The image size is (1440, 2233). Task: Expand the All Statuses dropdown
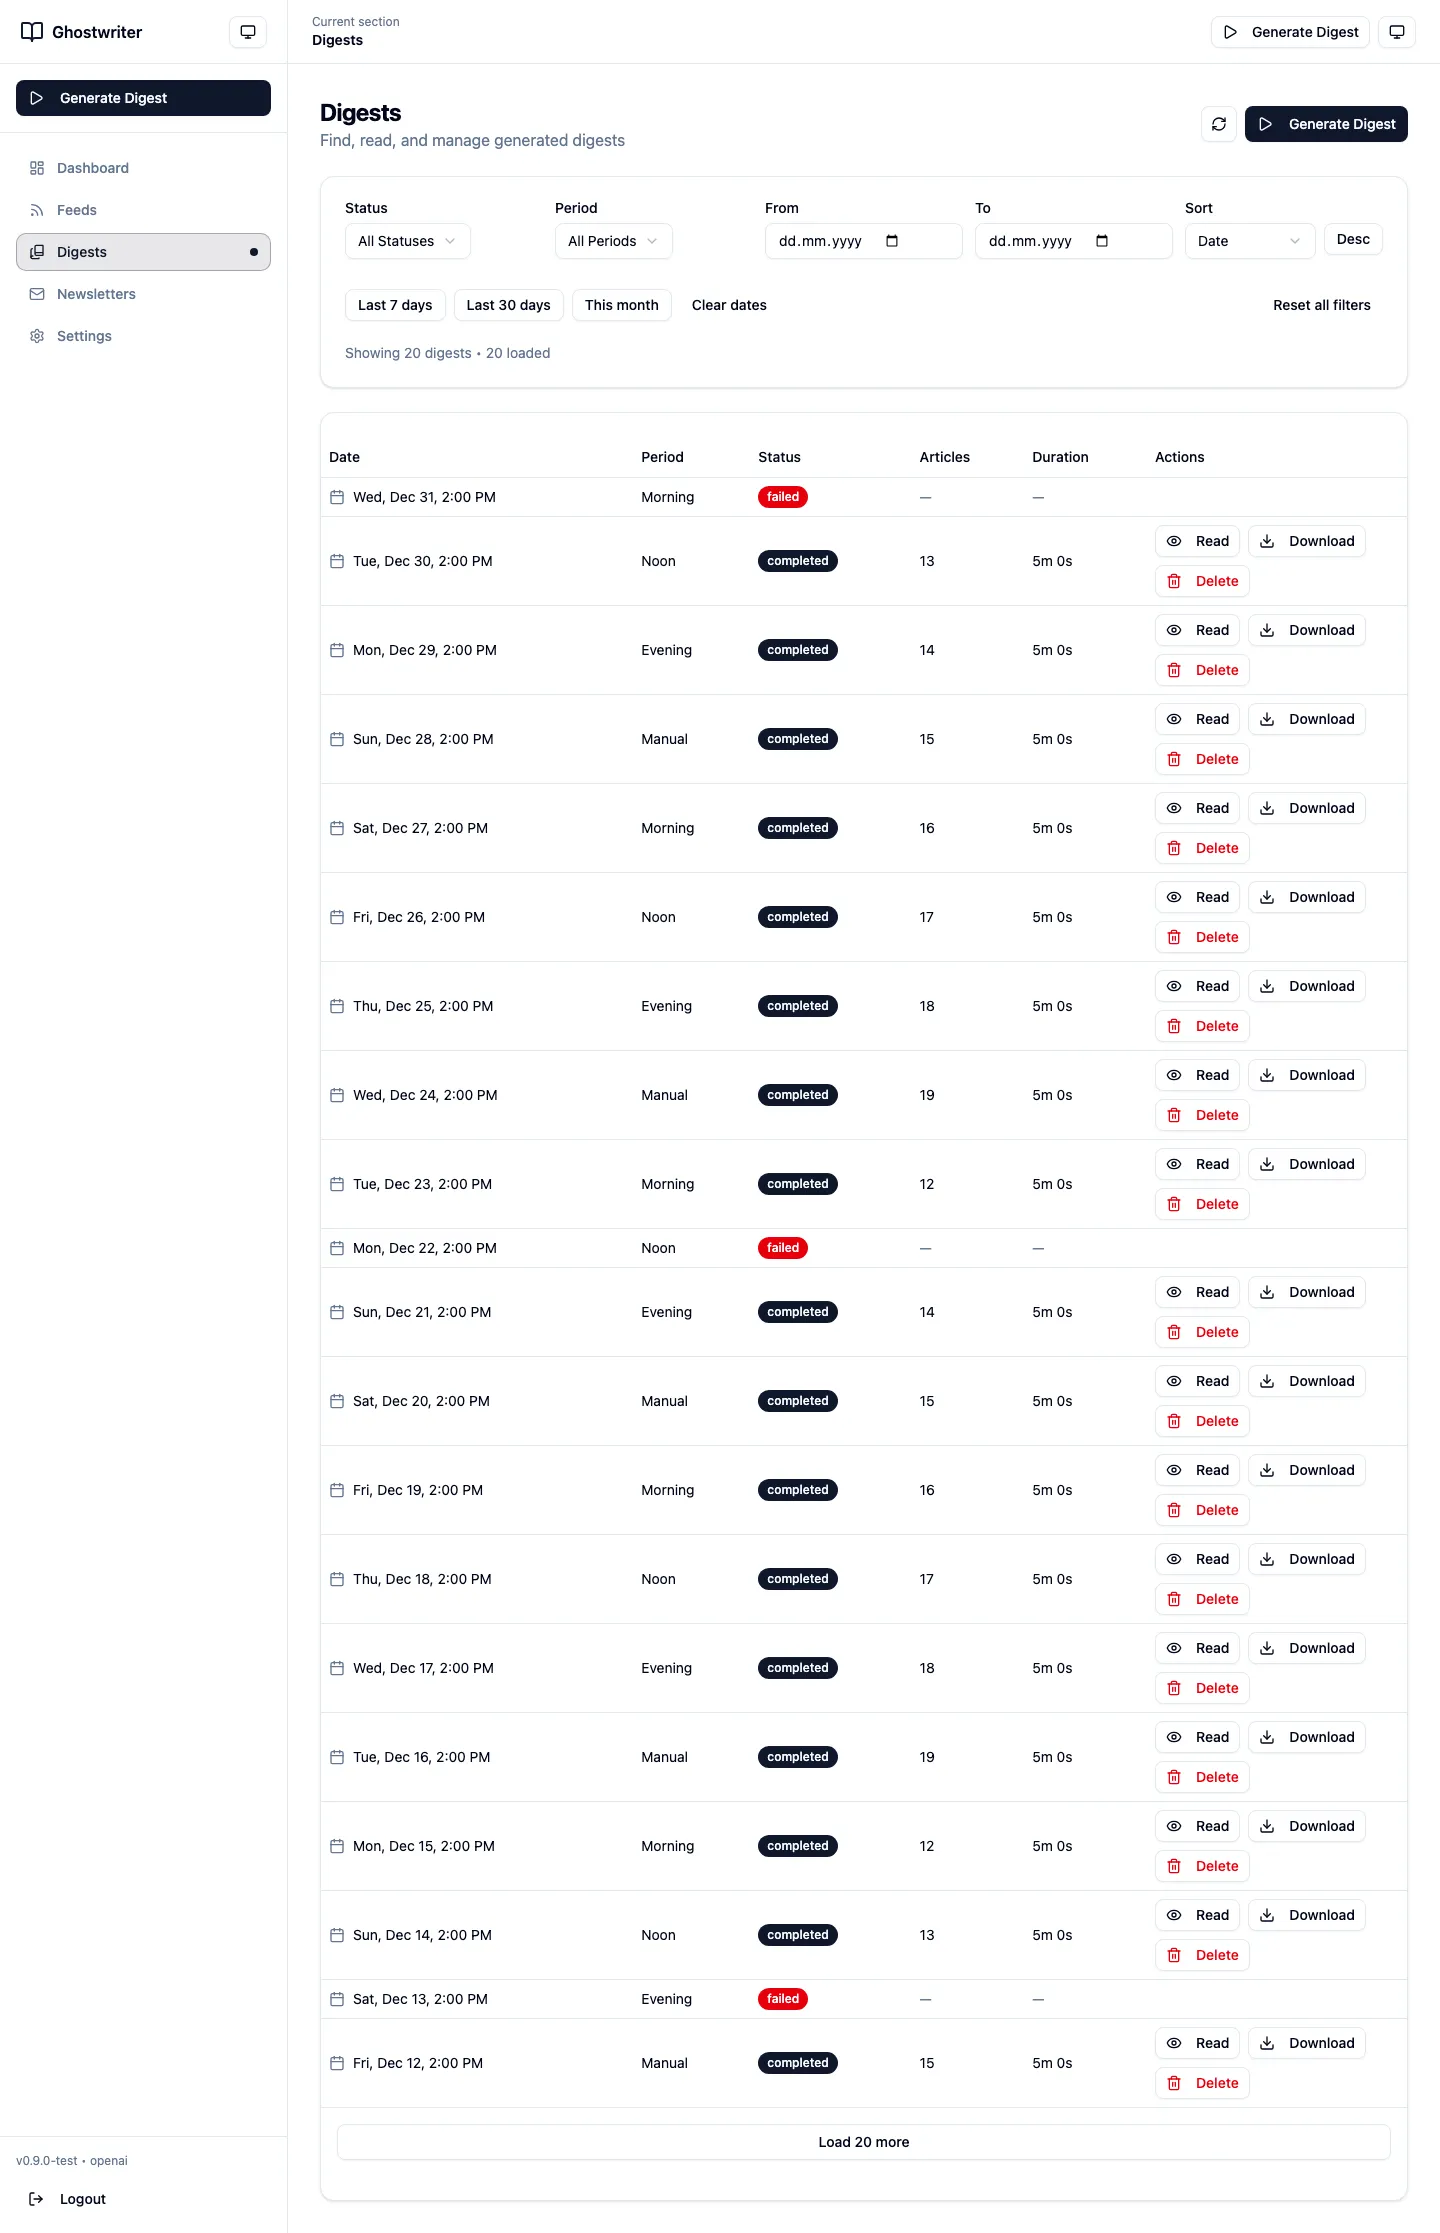(x=407, y=241)
